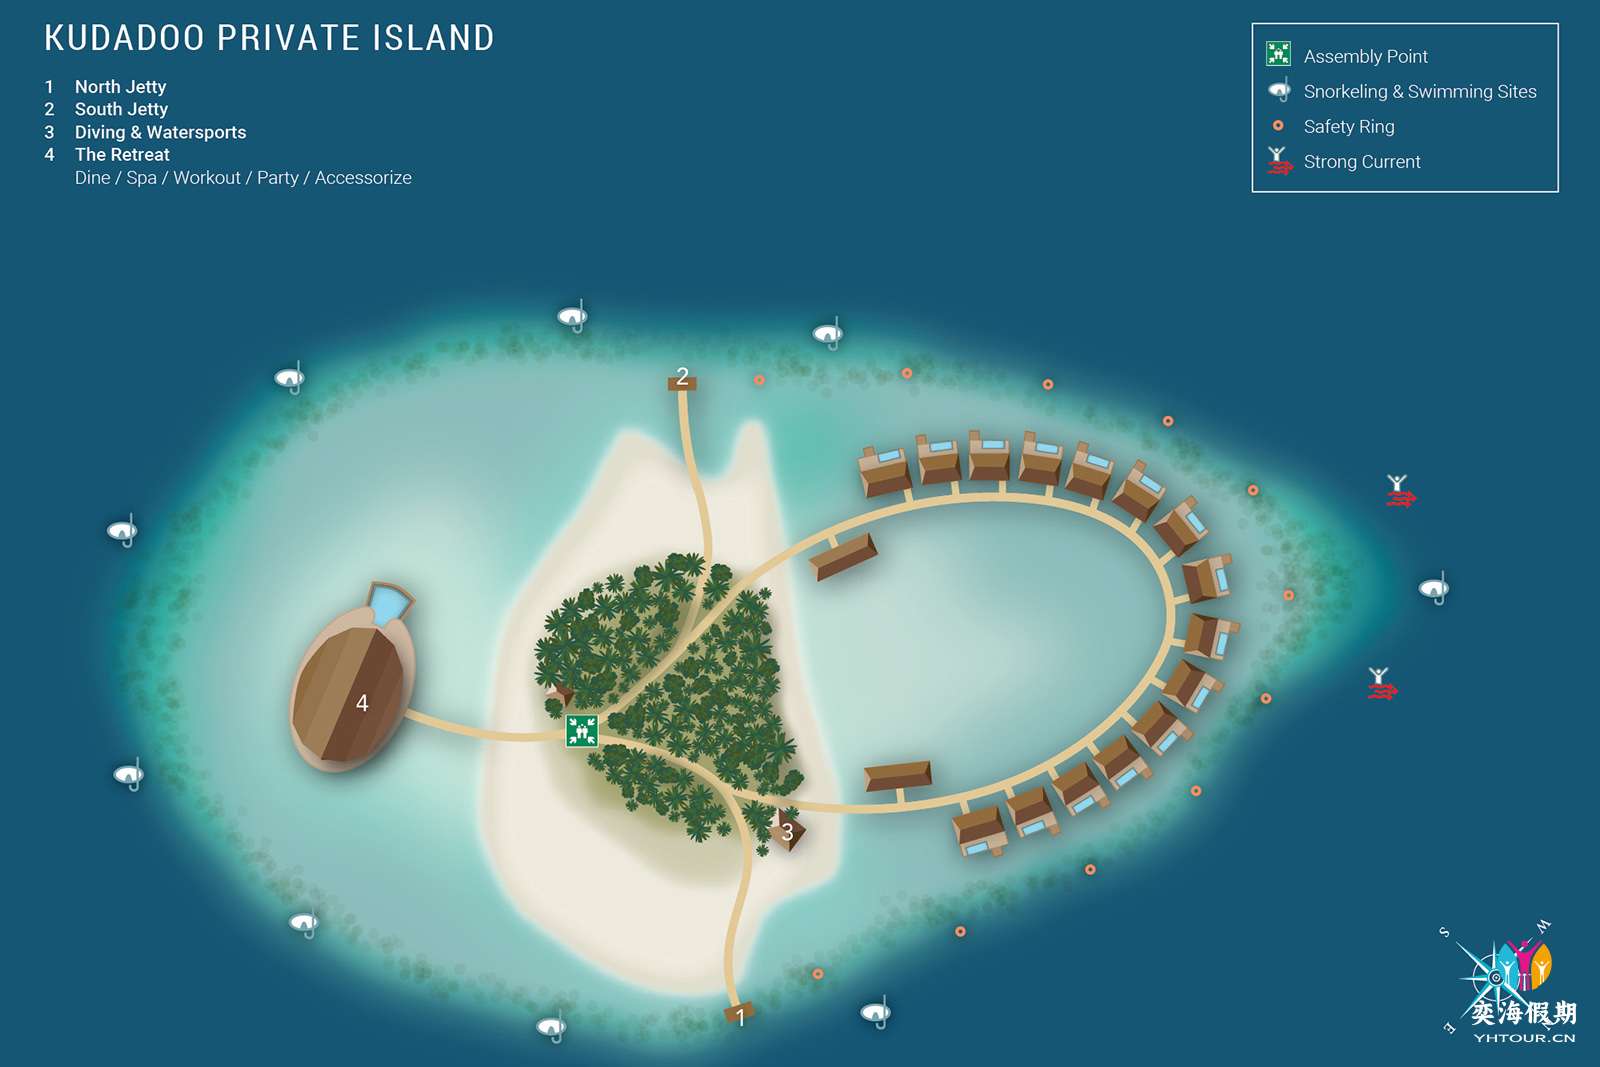Viewport: 1600px width, 1067px height.
Task: Click the list entry Diving & Watersports
Action: point(160,132)
